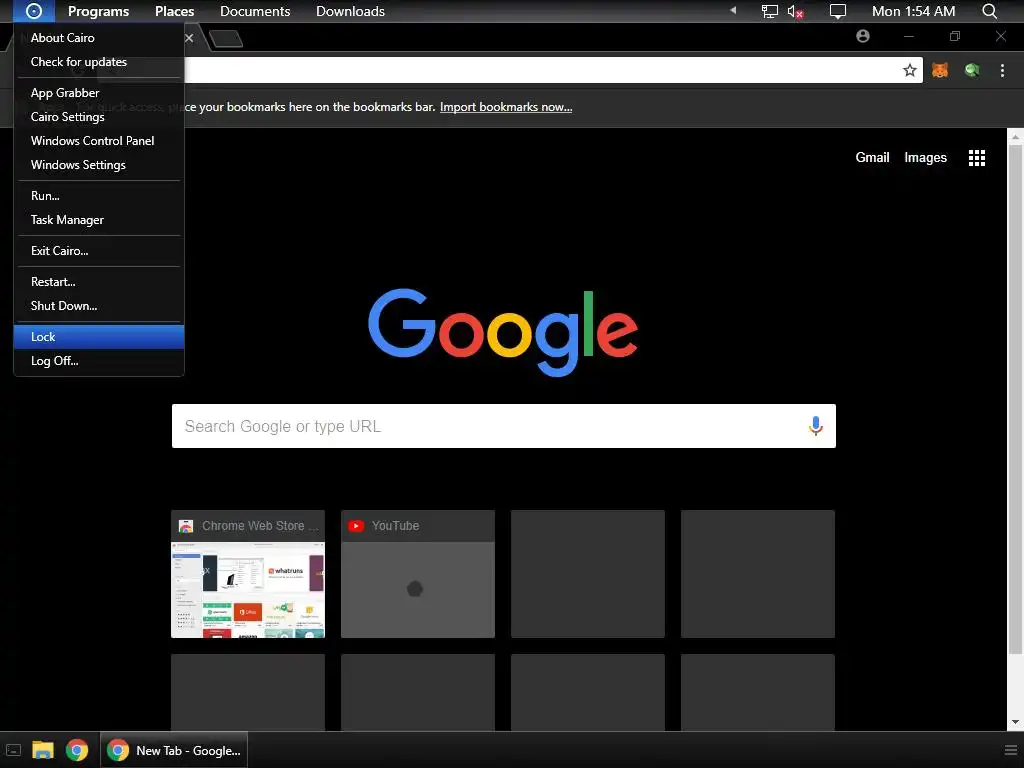The image size is (1024, 768).
Task: Open File Explorer from the taskbar
Action: pos(42,750)
